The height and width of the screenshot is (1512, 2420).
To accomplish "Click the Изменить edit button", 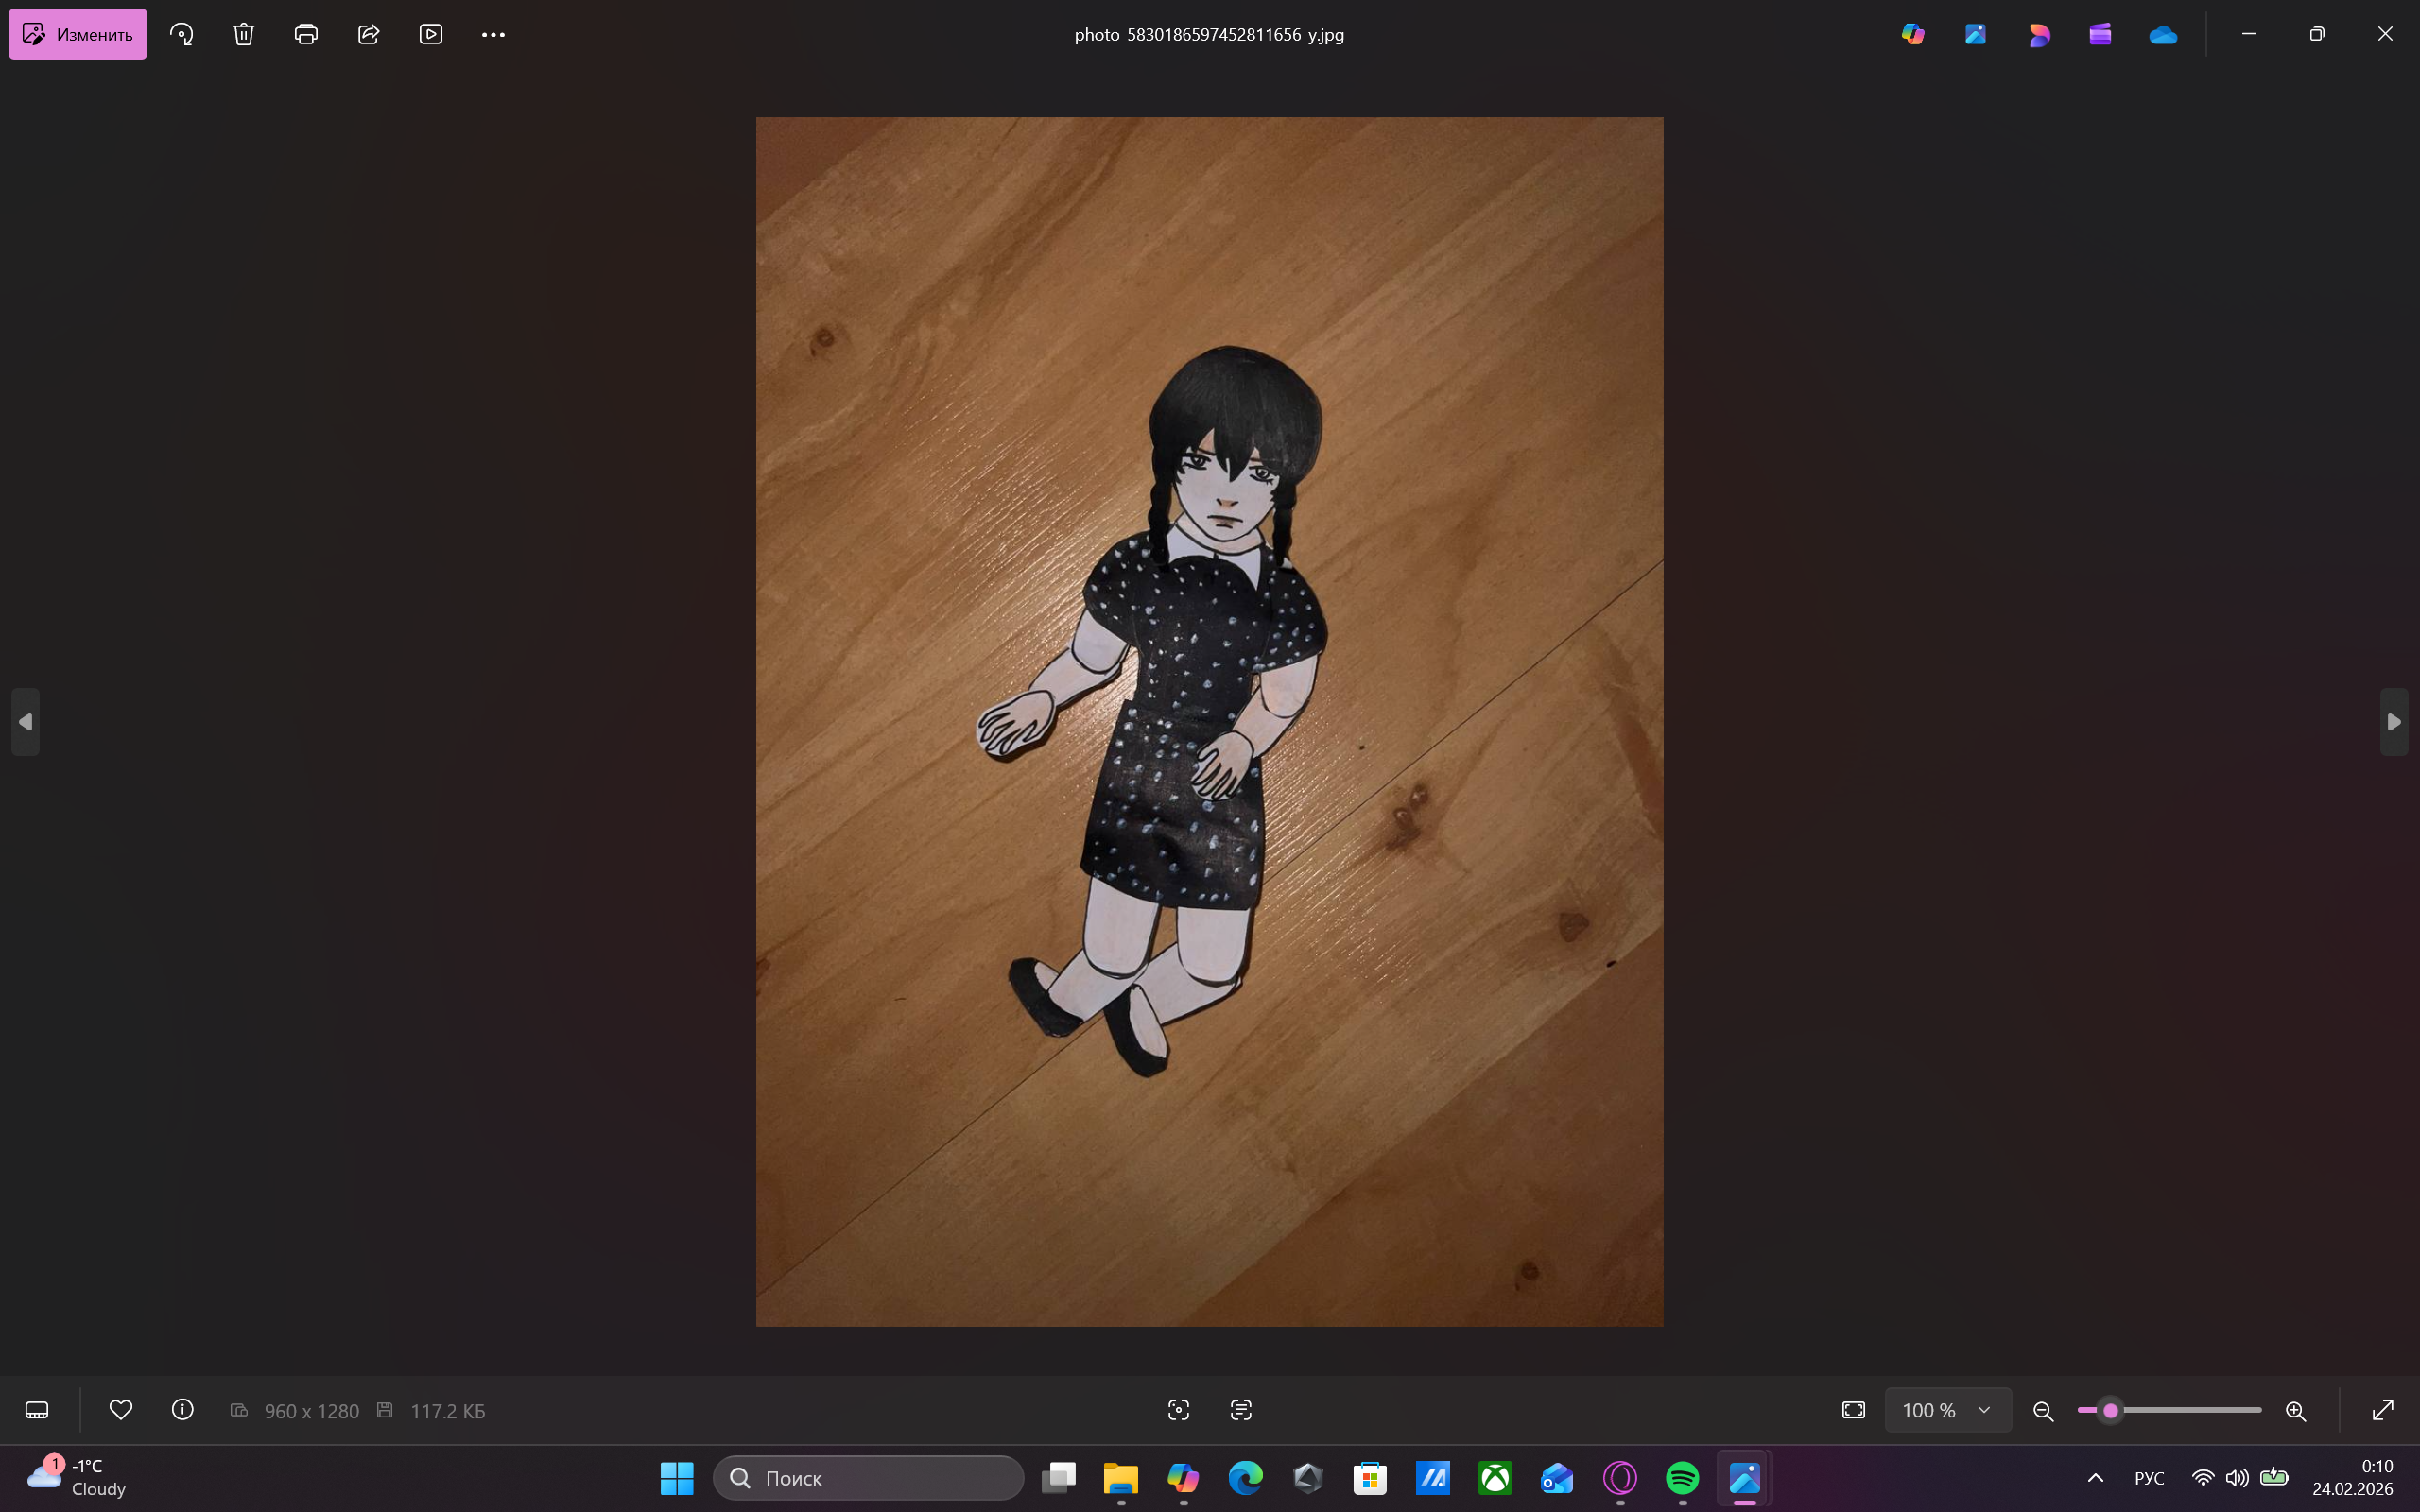I will (78, 34).
